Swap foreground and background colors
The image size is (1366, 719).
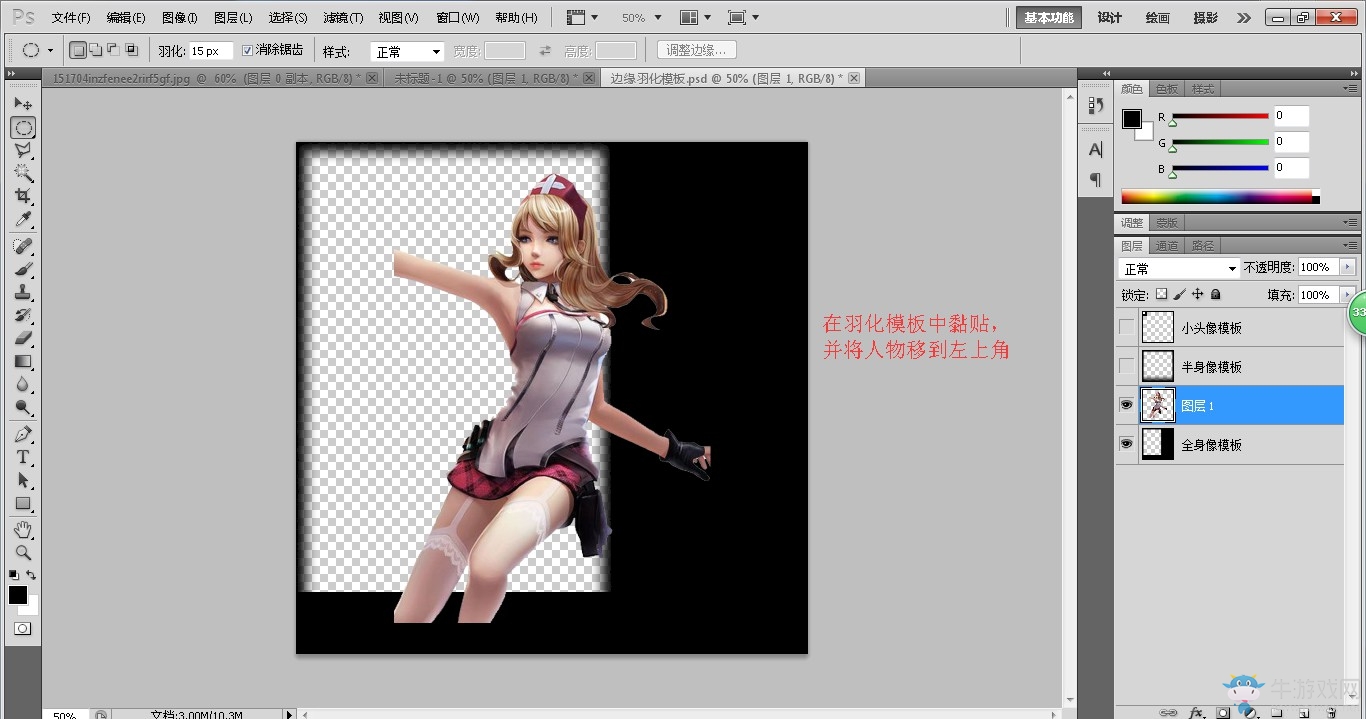pyautogui.click(x=32, y=575)
